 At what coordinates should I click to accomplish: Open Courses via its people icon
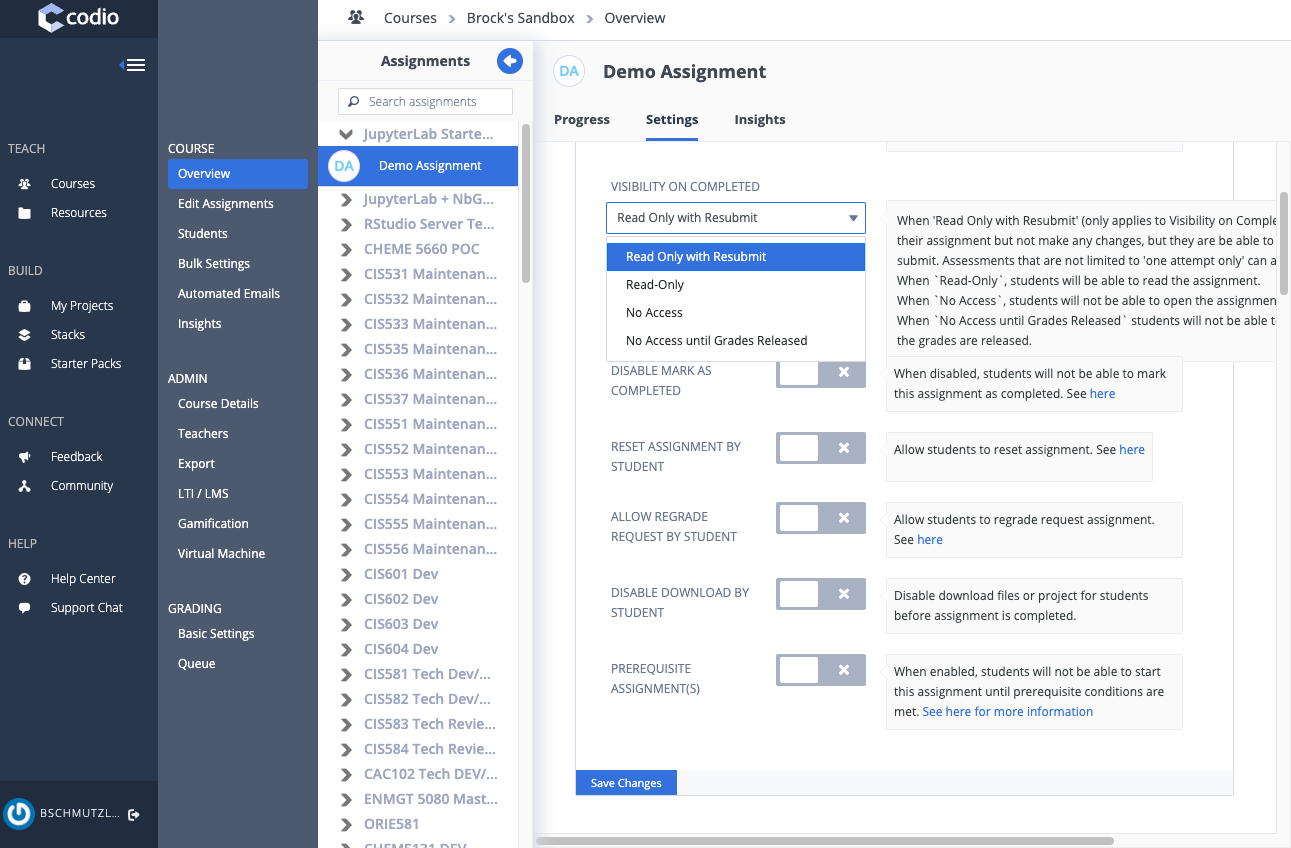point(25,184)
